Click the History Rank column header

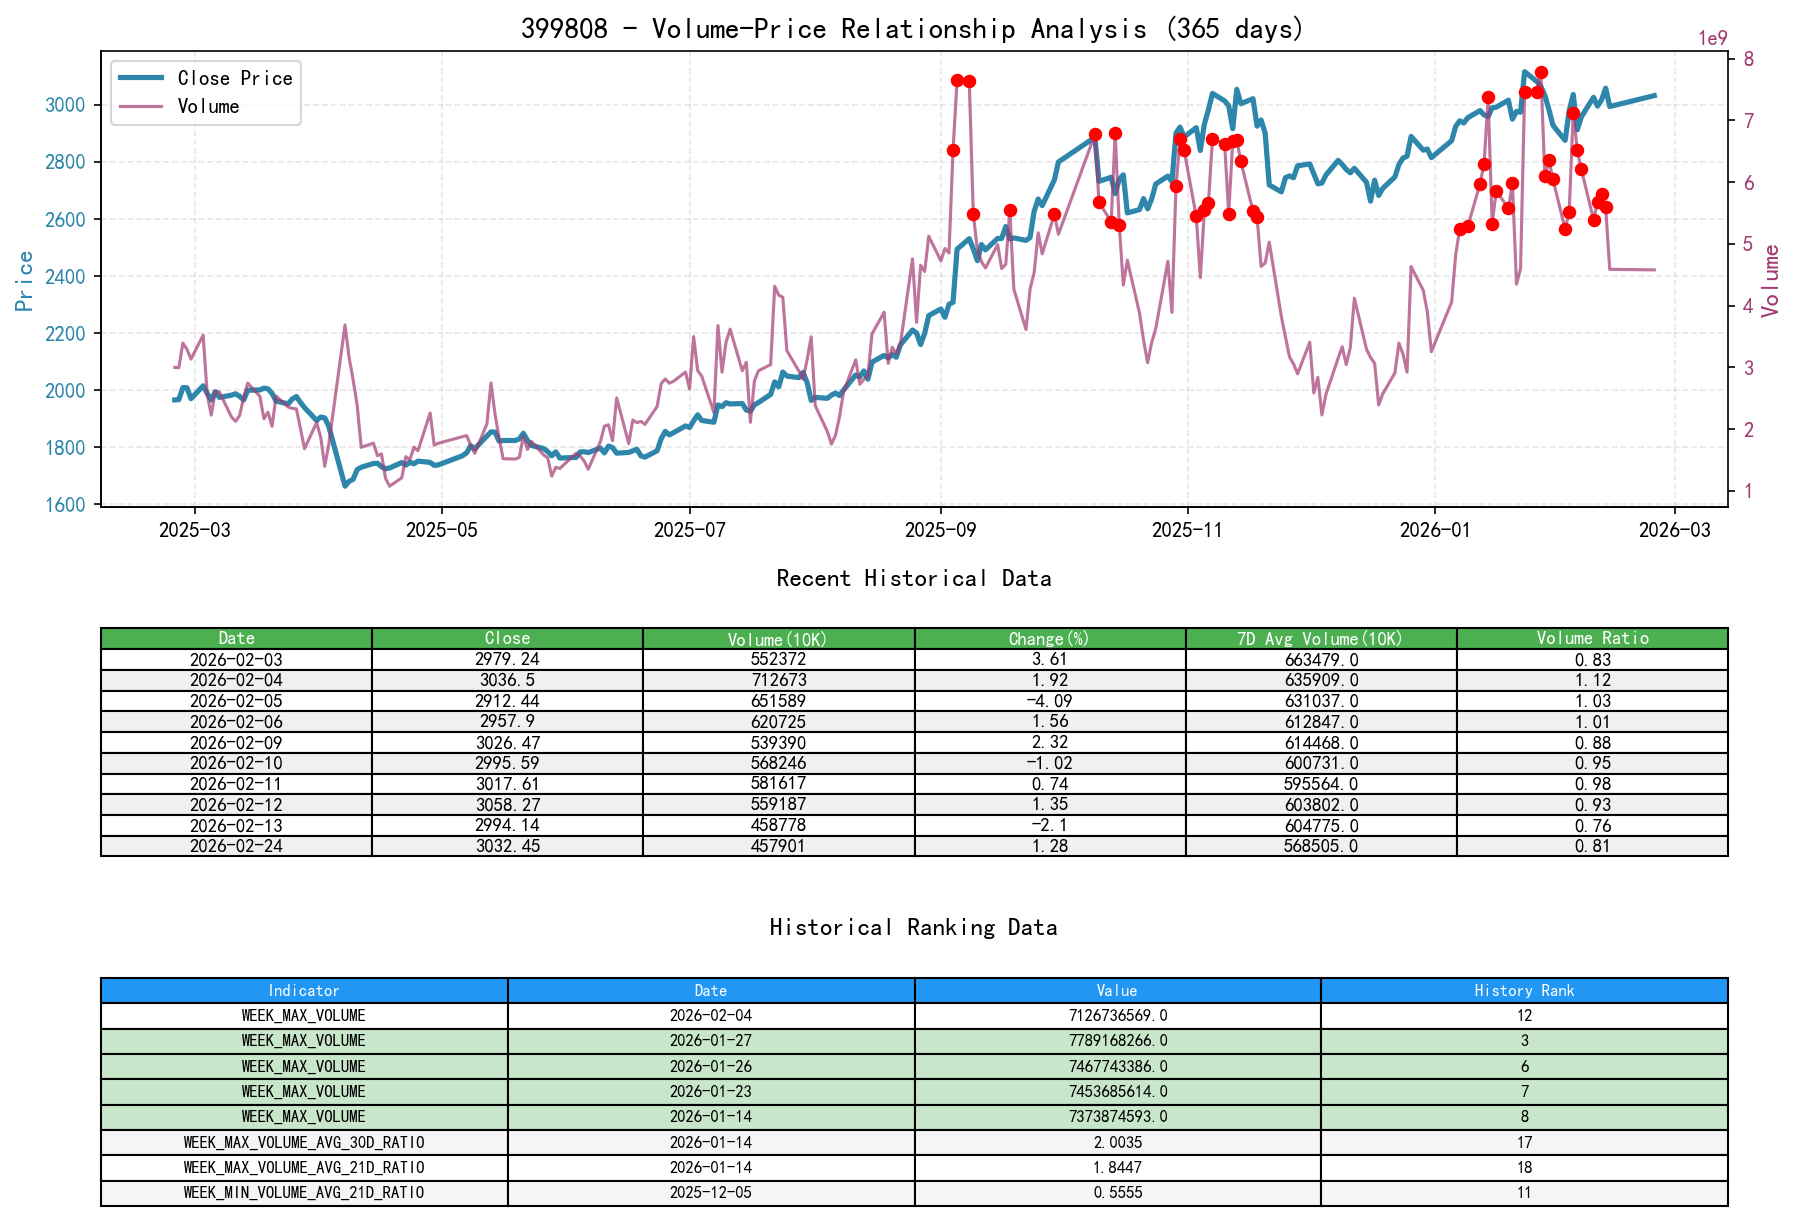pyautogui.click(x=1526, y=991)
